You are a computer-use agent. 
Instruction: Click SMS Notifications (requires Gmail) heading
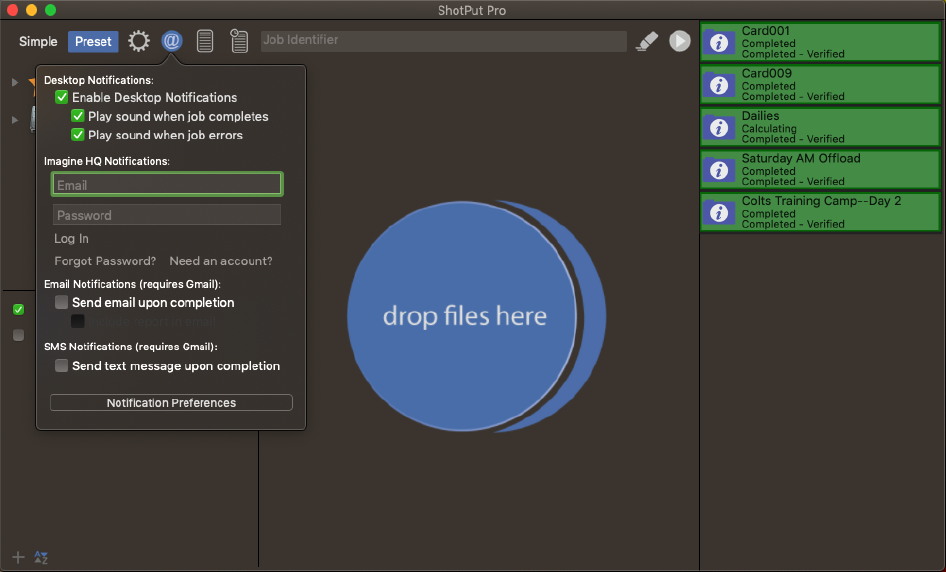131,346
